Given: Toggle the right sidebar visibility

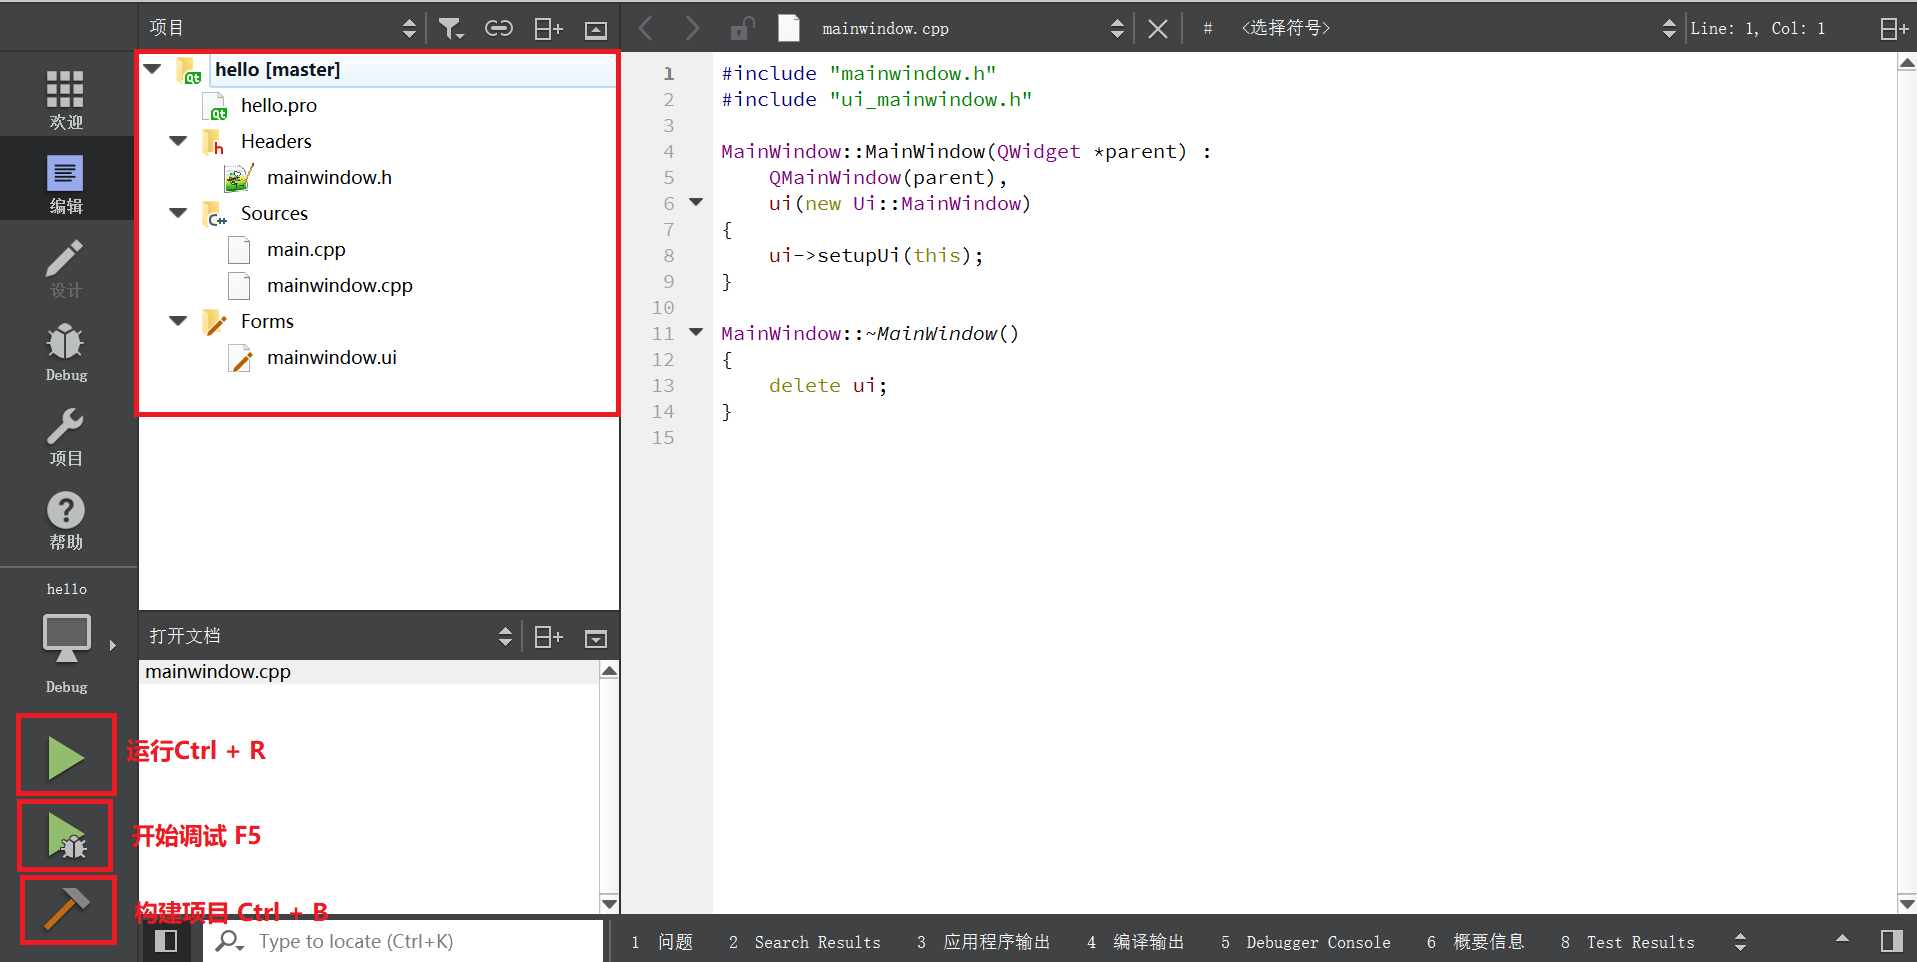Looking at the screenshot, I should 1892,941.
